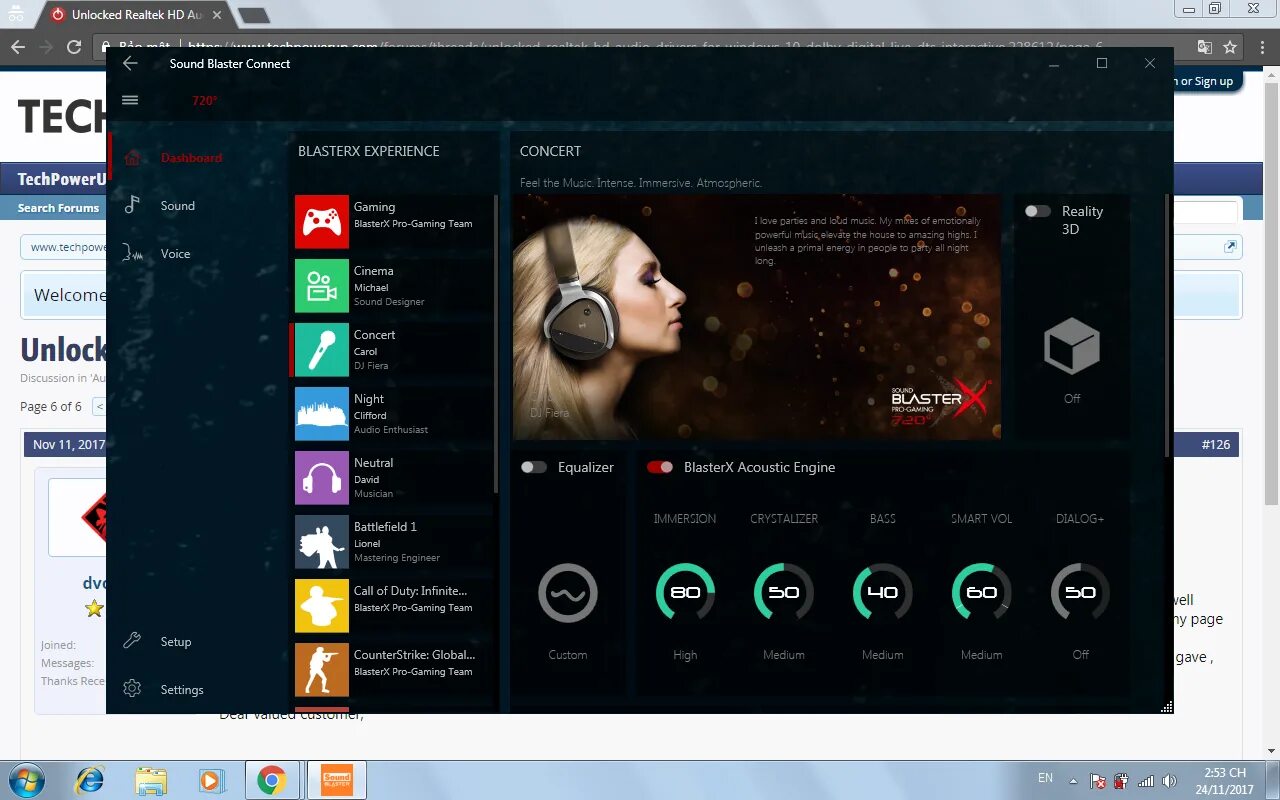Adjust the Immersion dial at 80
This screenshot has width=1280, height=800.
[x=685, y=593]
